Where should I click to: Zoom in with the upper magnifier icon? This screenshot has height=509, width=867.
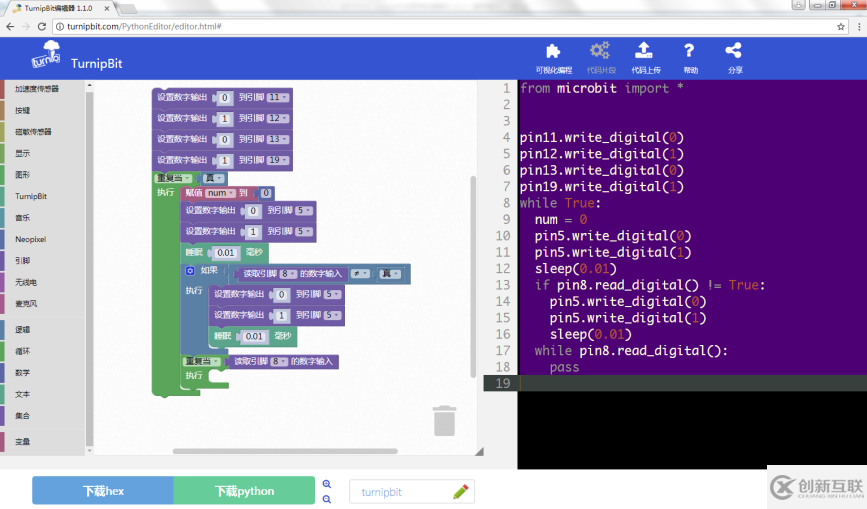pyautogui.click(x=327, y=484)
